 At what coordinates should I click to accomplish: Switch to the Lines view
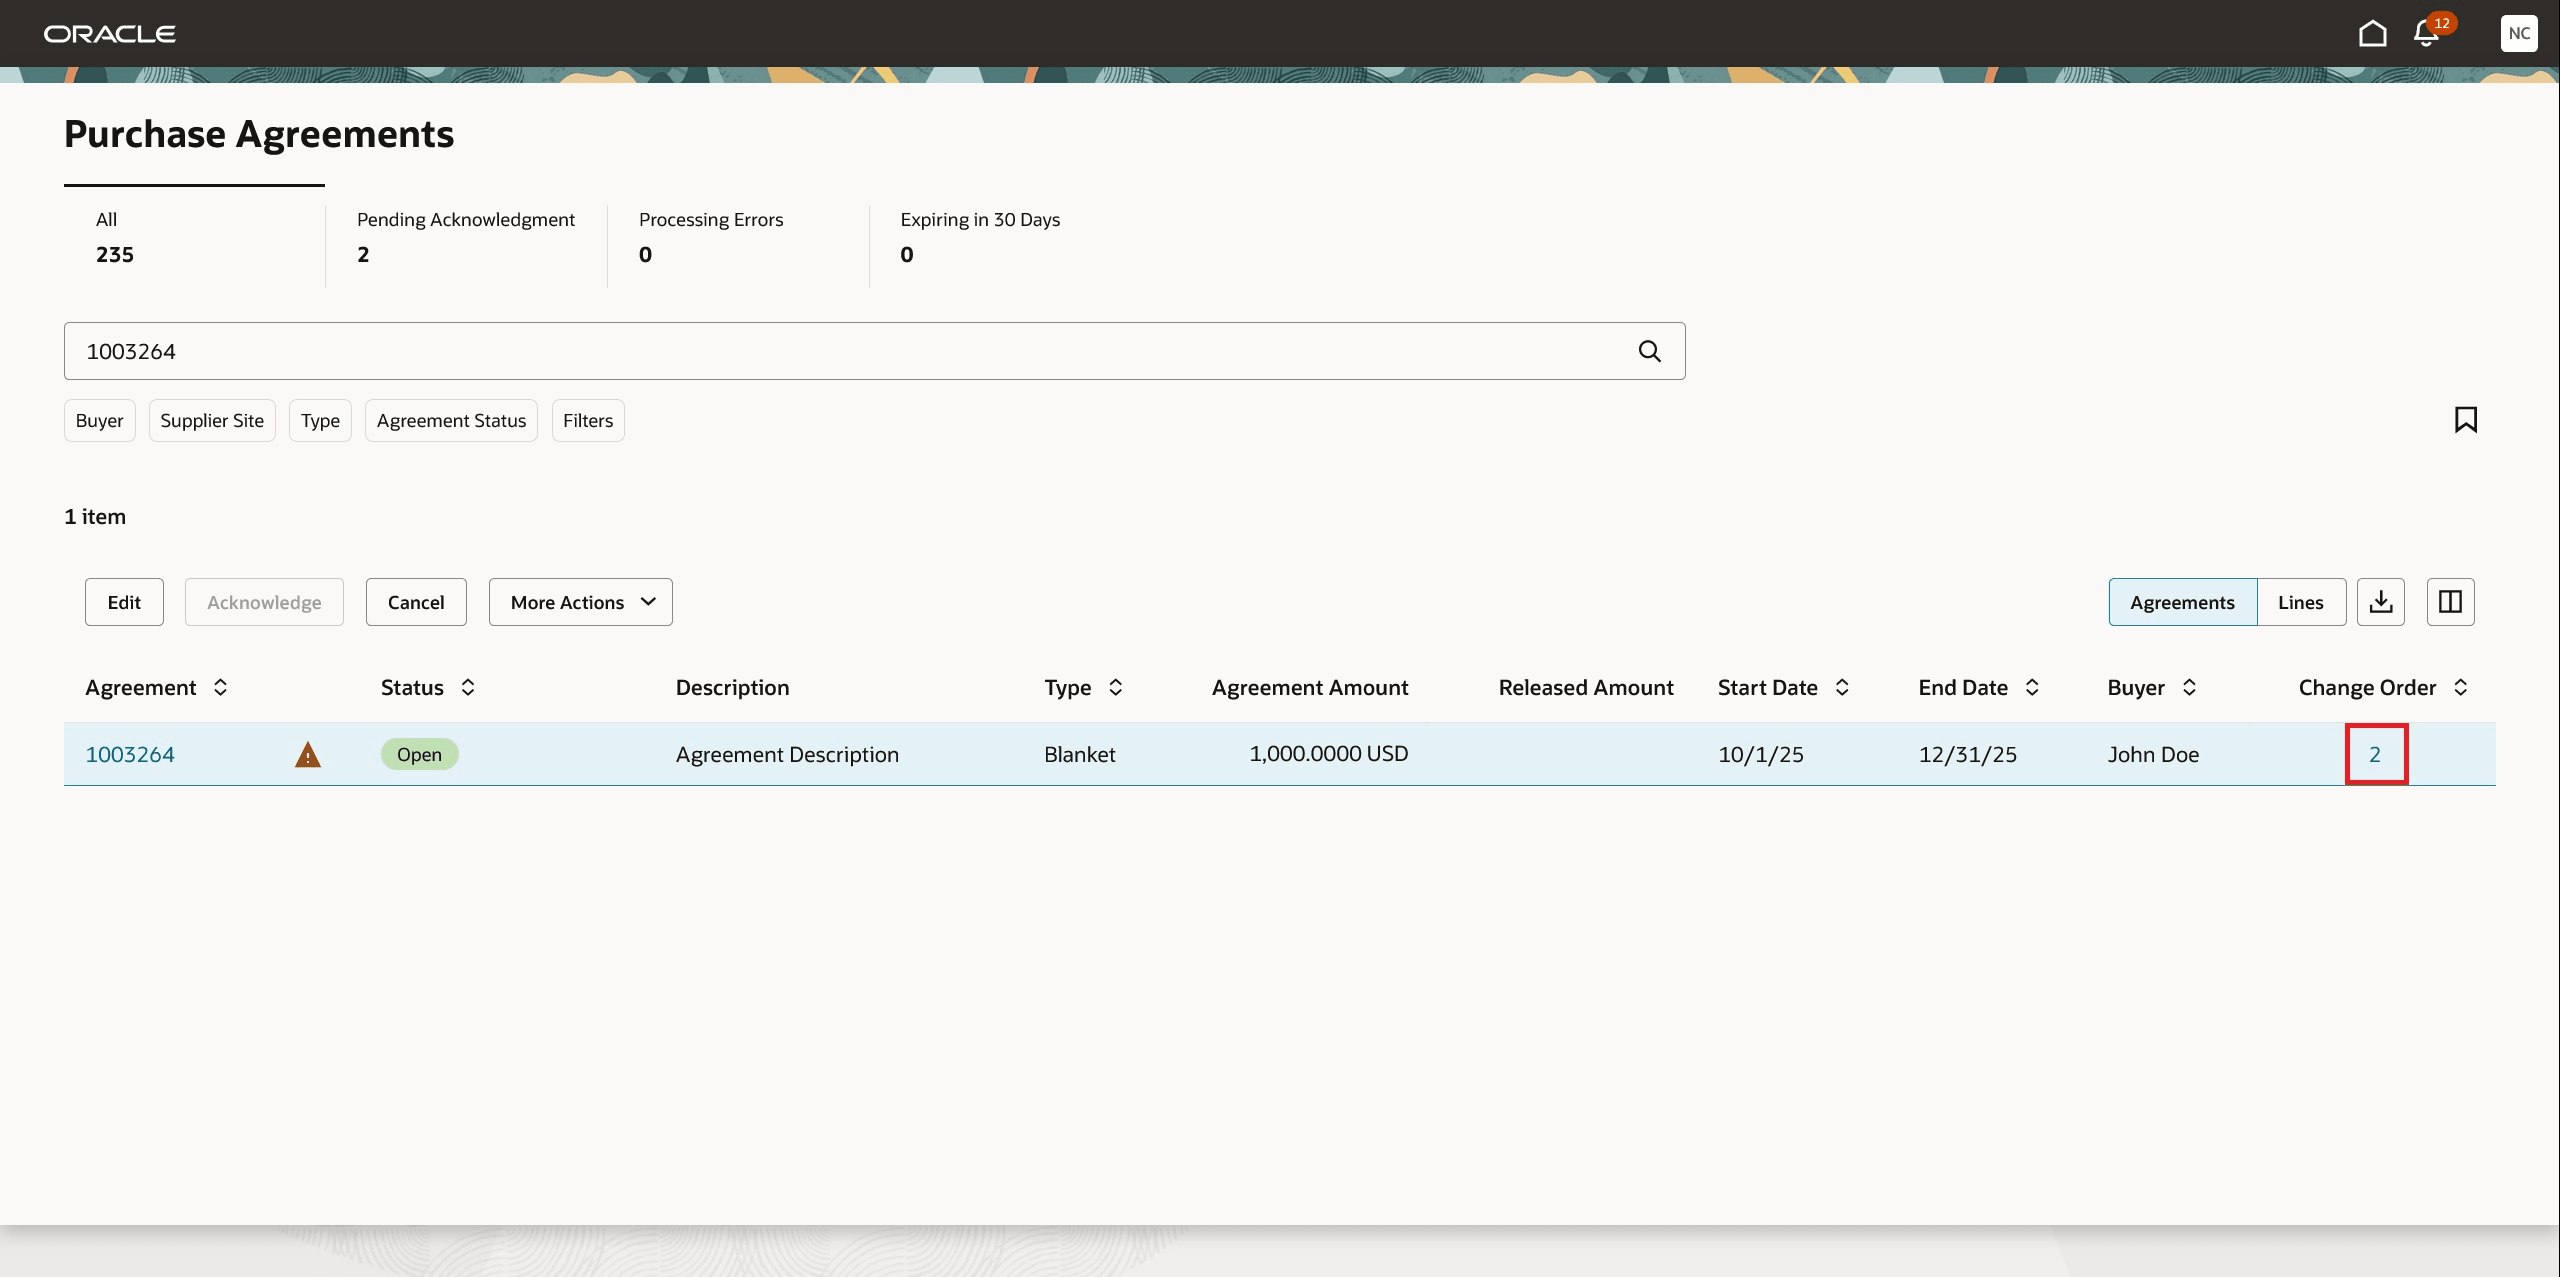(2301, 601)
